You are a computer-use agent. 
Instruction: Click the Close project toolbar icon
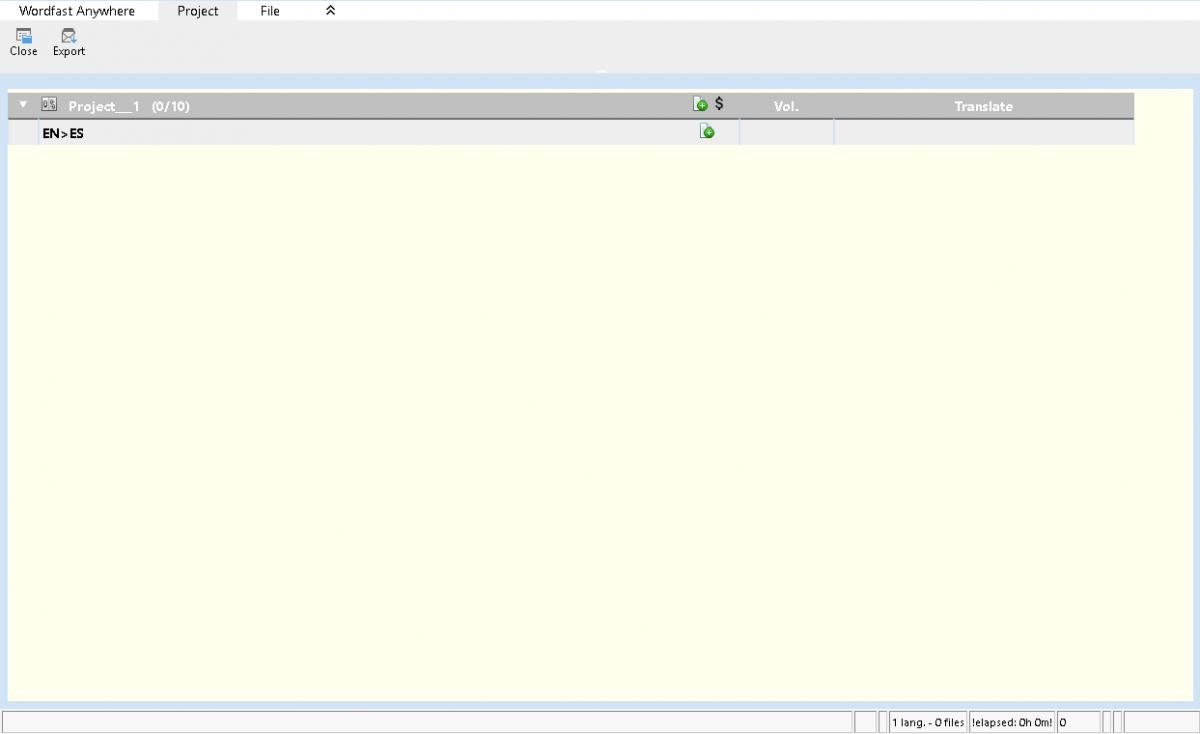[23, 42]
